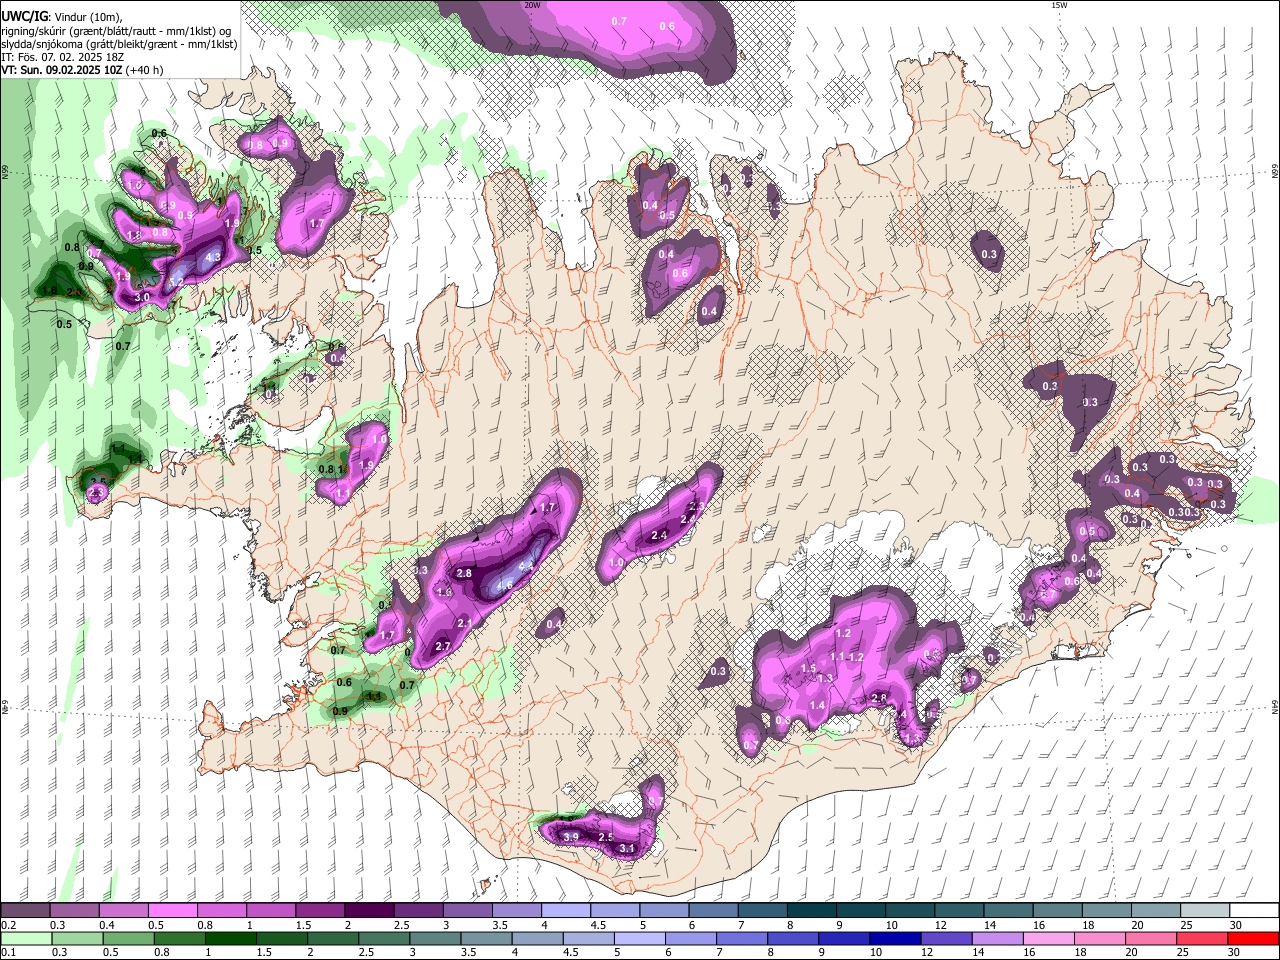Click the 0.7 value in the offshore band
1280x960 pixels.
(619, 21)
